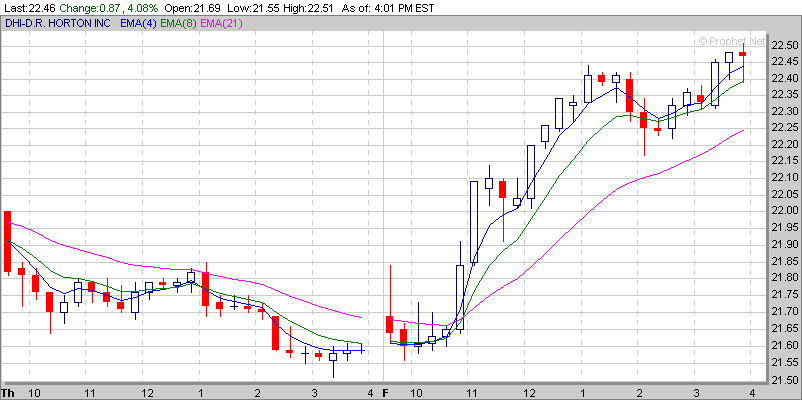
Task: Click the Last:22.46 quote value
Action: coord(28,8)
